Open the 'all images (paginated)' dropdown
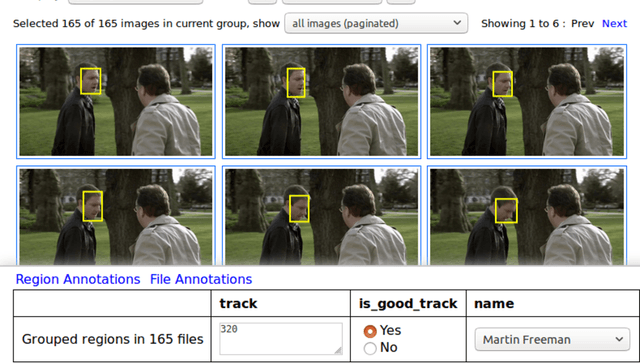This screenshot has width=640, height=363. click(376, 23)
